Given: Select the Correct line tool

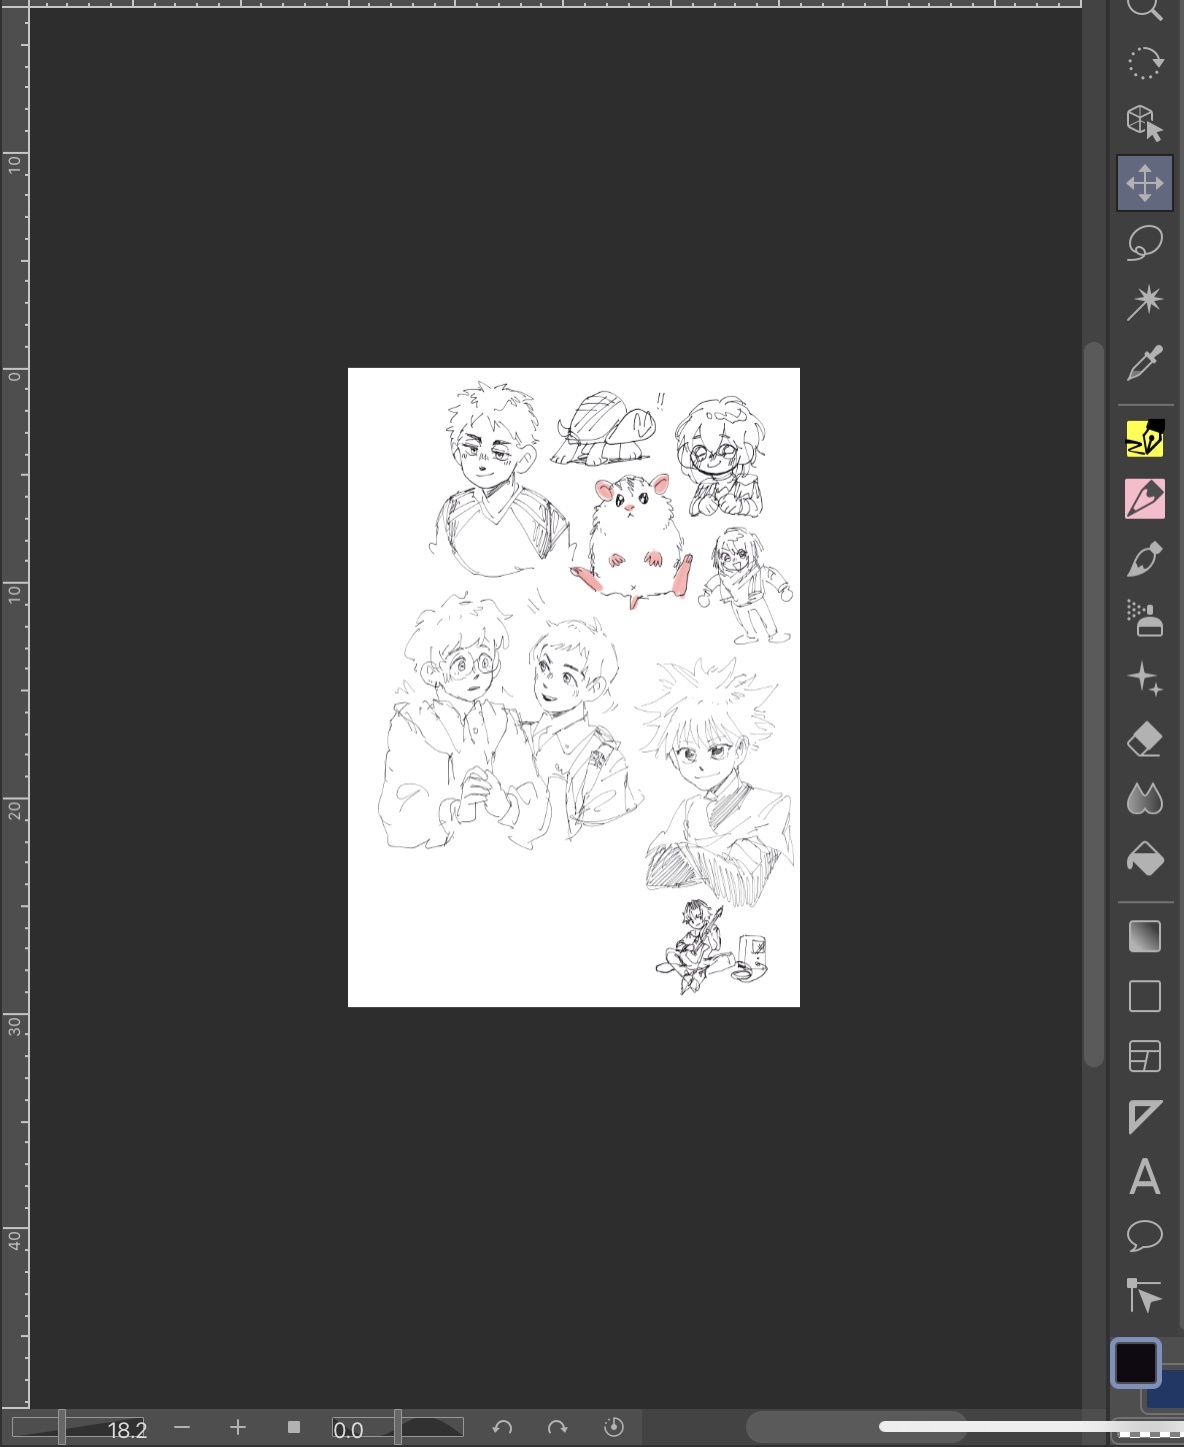Looking at the screenshot, I should 1145,1296.
